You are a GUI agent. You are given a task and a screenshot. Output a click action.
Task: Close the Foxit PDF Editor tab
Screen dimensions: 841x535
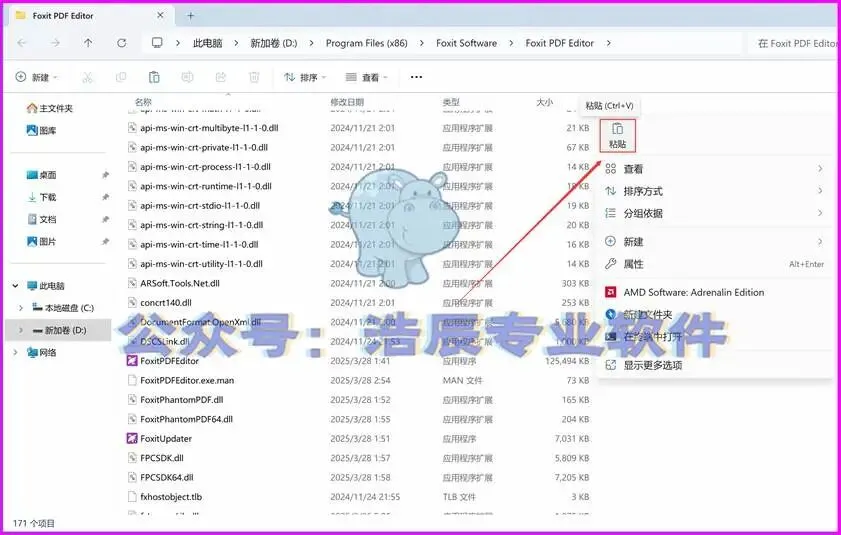[x=160, y=16]
